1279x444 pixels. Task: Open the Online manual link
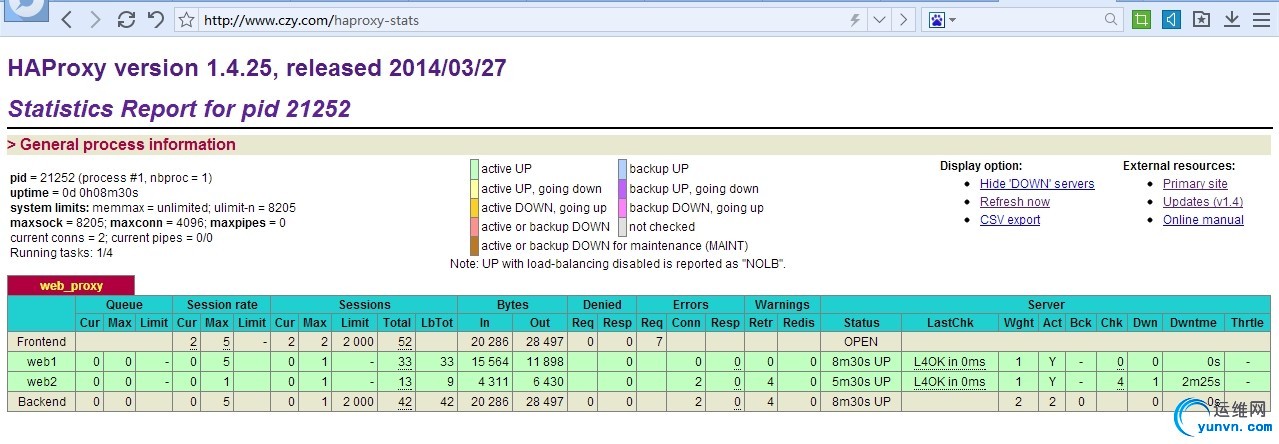(x=1203, y=220)
